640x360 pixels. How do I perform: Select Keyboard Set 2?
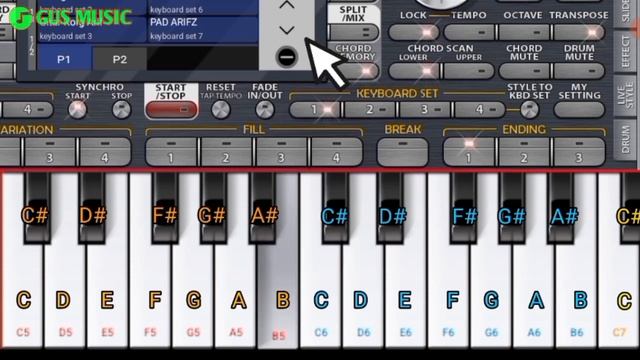(x=371, y=109)
